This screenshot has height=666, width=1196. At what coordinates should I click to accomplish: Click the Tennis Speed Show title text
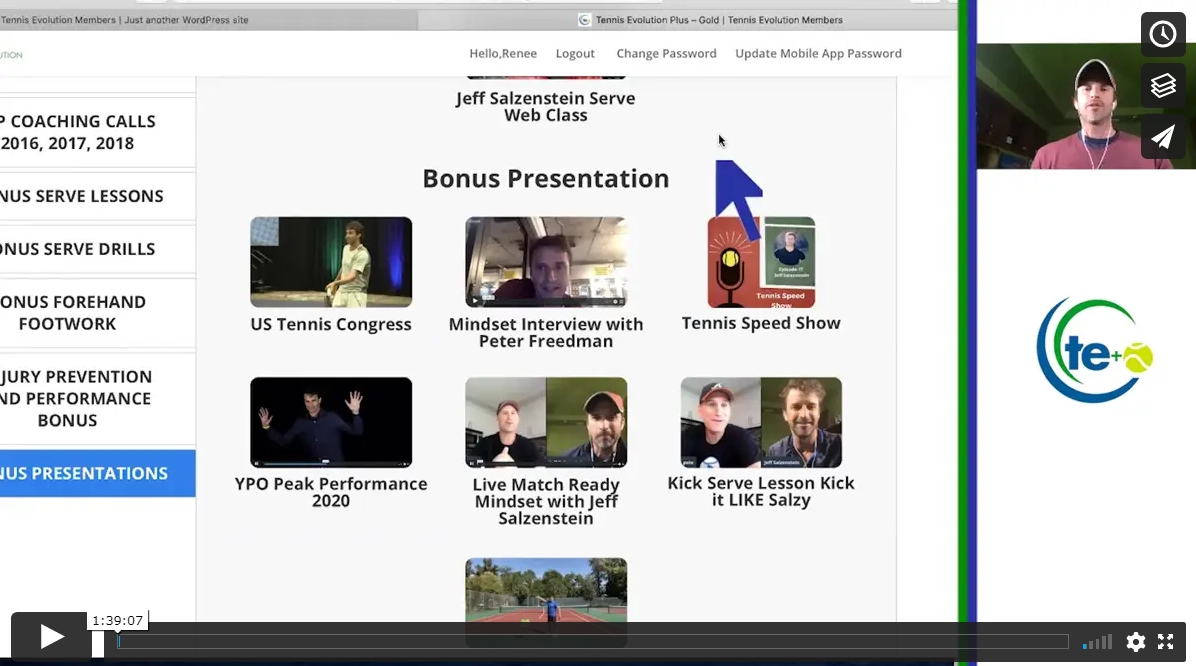[761, 323]
